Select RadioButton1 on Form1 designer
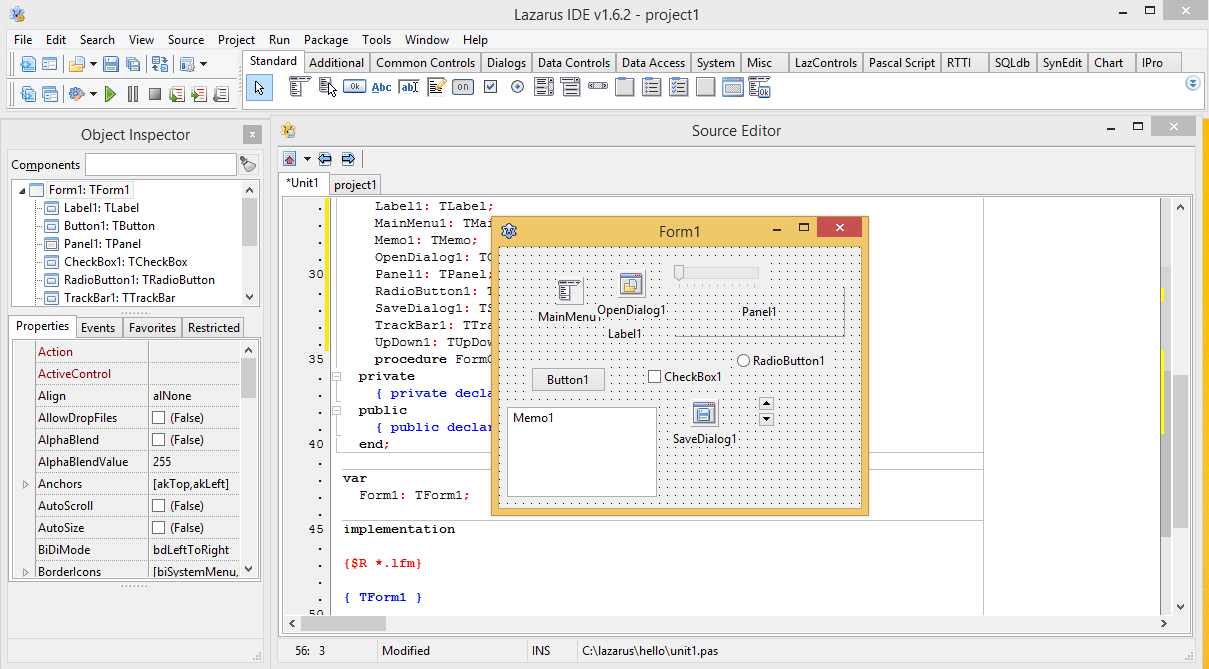The height and width of the screenshot is (669, 1209). coord(781,361)
